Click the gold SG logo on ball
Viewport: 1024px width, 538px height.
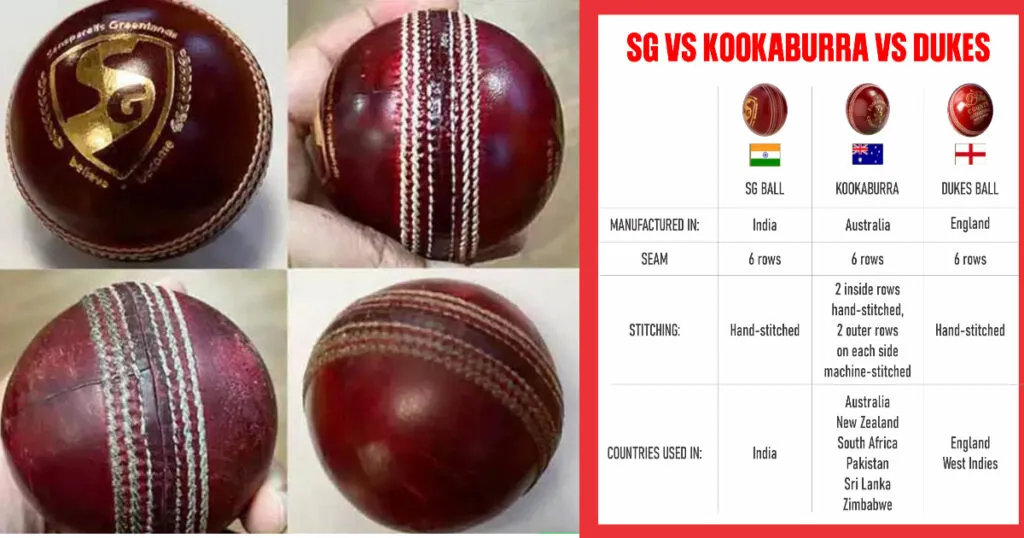coord(112,104)
